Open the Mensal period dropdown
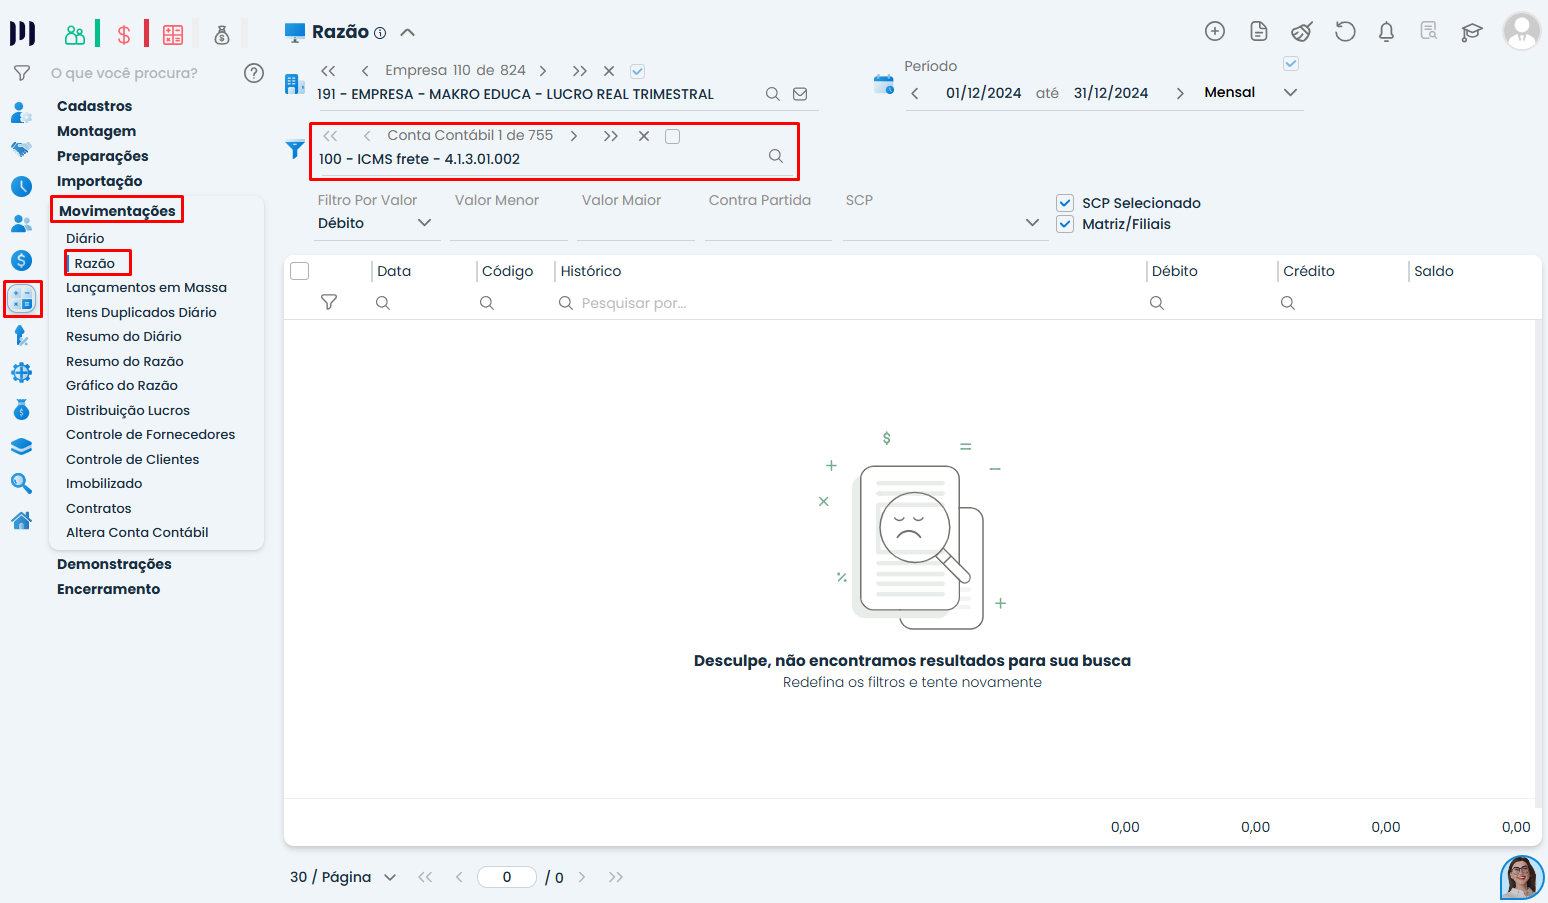 tap(1291, 92)
